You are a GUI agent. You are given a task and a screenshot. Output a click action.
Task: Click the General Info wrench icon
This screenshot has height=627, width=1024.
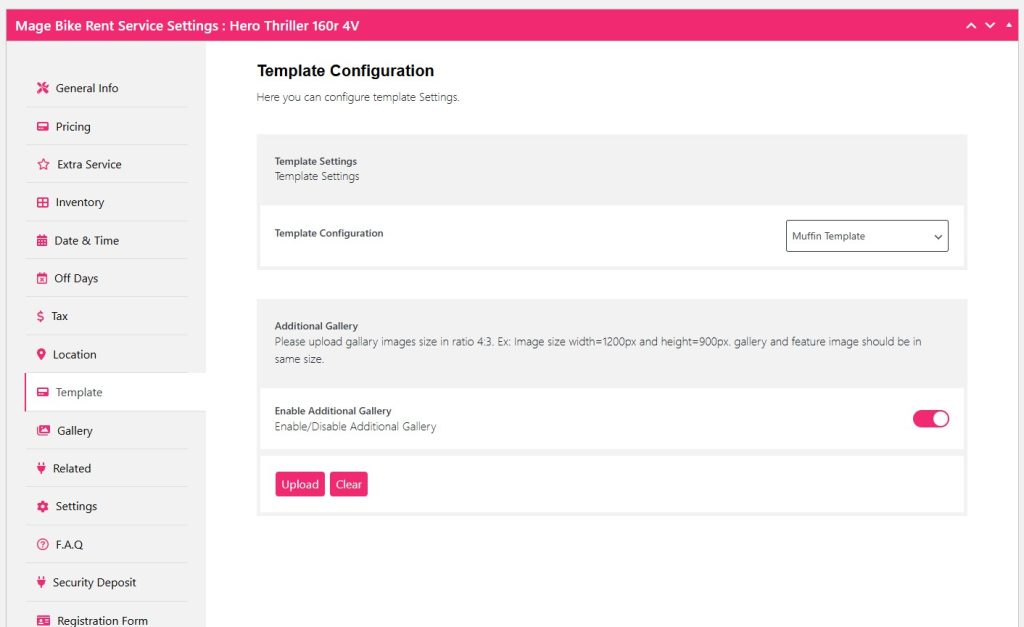pos(42,88)
